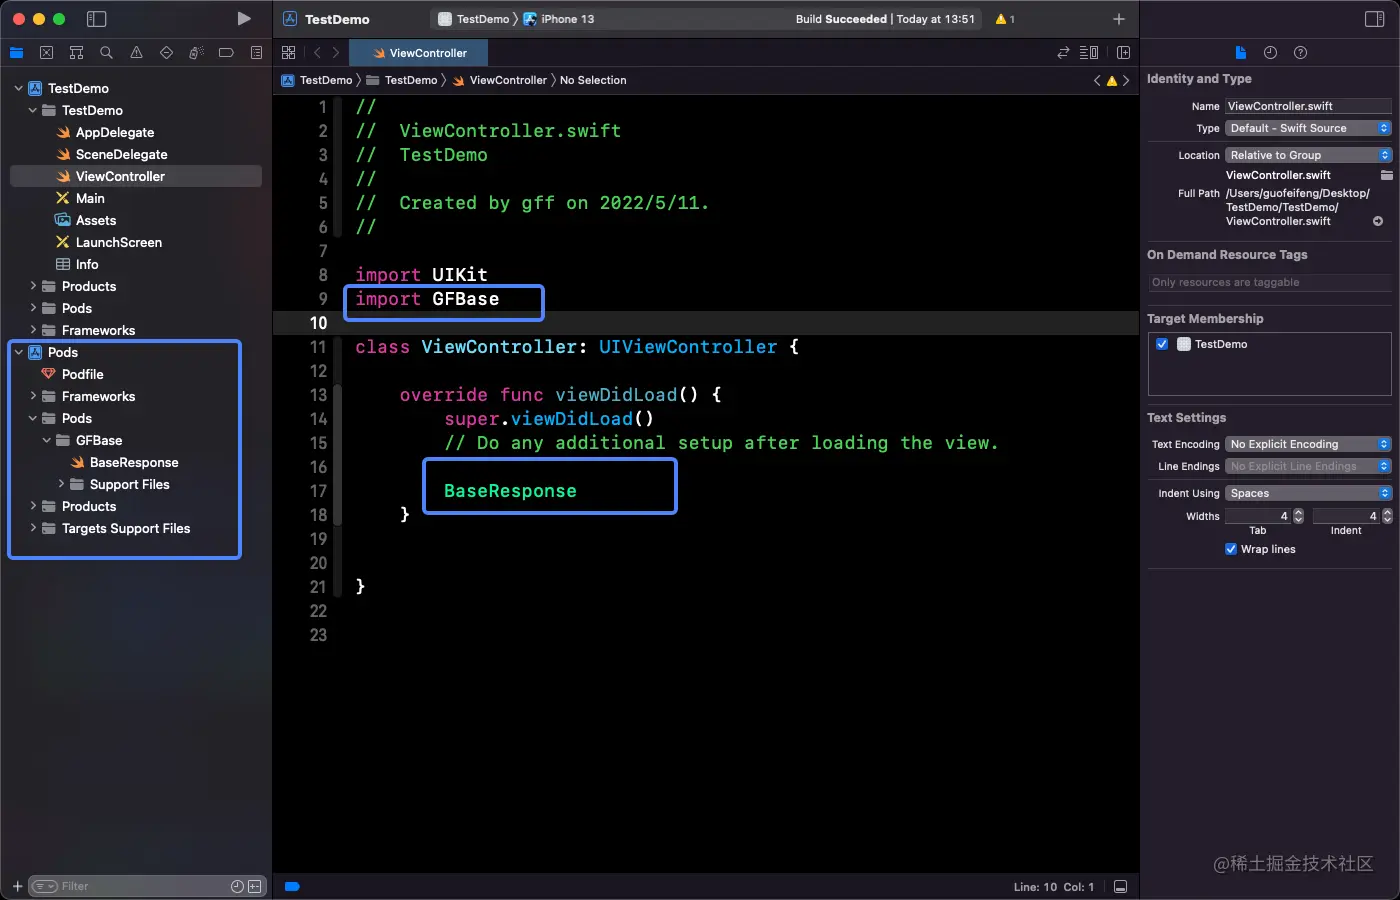Open the Project navigator folder icon
This screenshot has height=900, width=1400.
16,53
